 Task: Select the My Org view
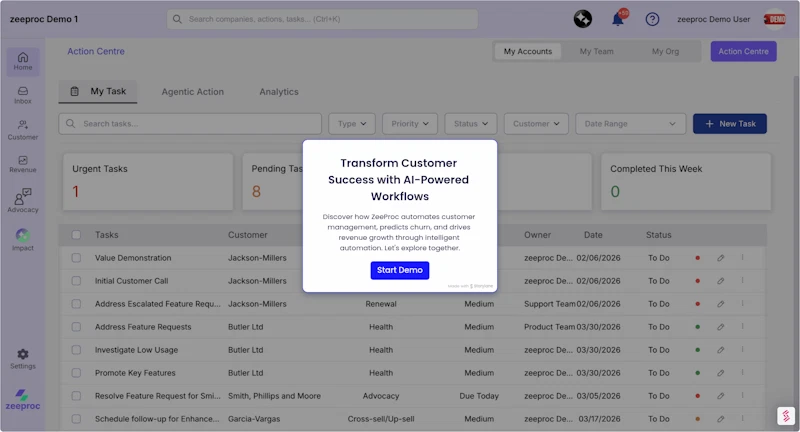coord(665,52)
